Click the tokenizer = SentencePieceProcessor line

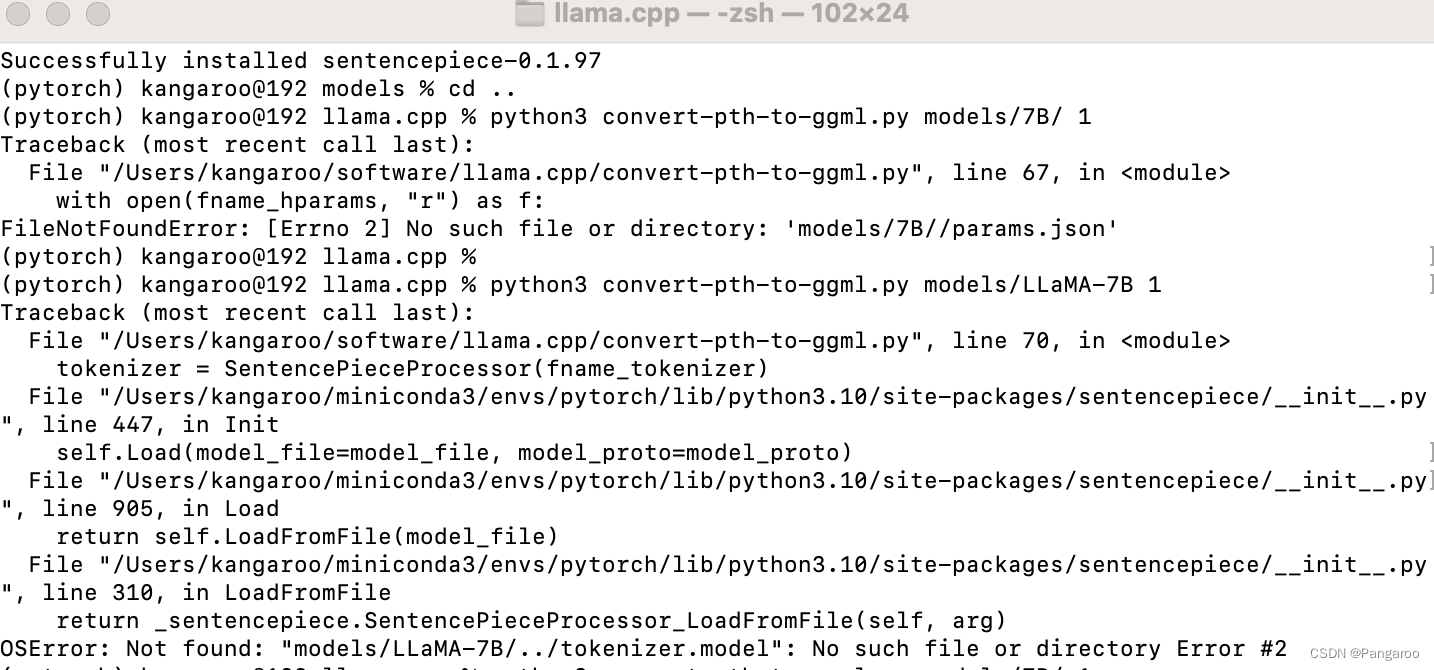412,369
